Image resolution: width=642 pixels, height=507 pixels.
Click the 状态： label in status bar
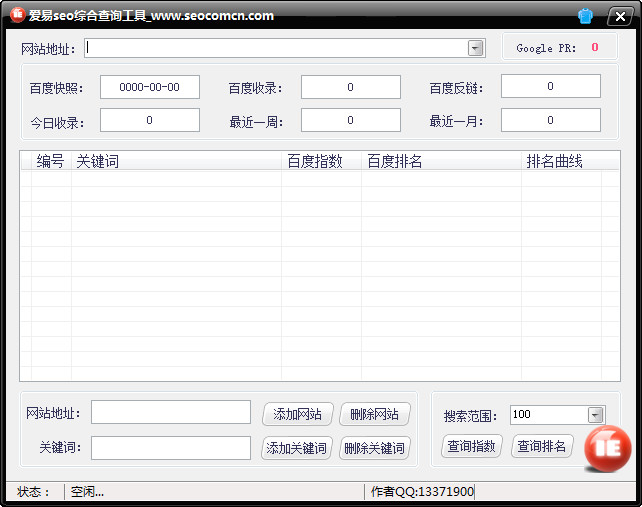coord(33,492)
